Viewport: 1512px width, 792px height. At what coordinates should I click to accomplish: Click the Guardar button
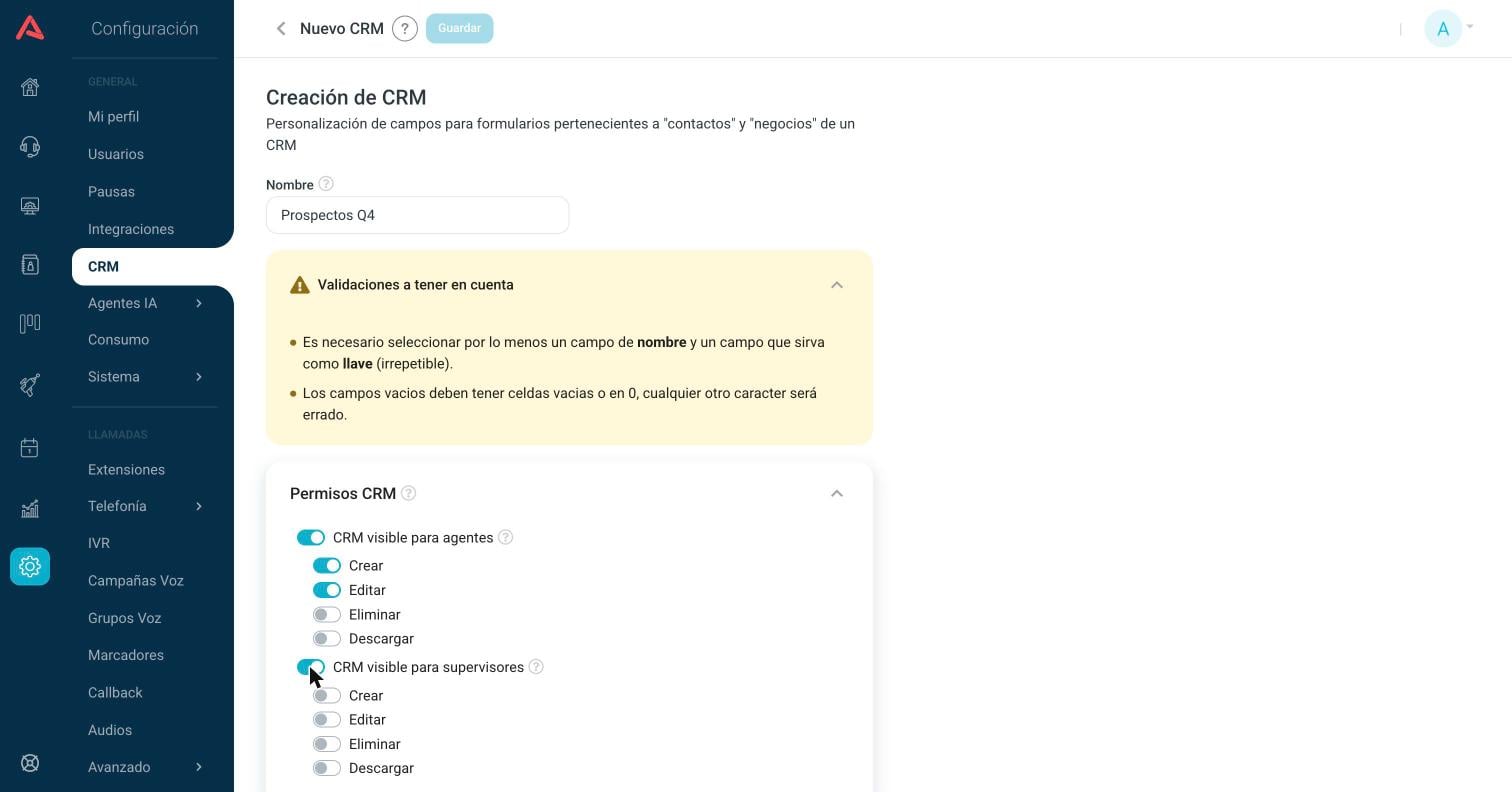coord(460,28)
